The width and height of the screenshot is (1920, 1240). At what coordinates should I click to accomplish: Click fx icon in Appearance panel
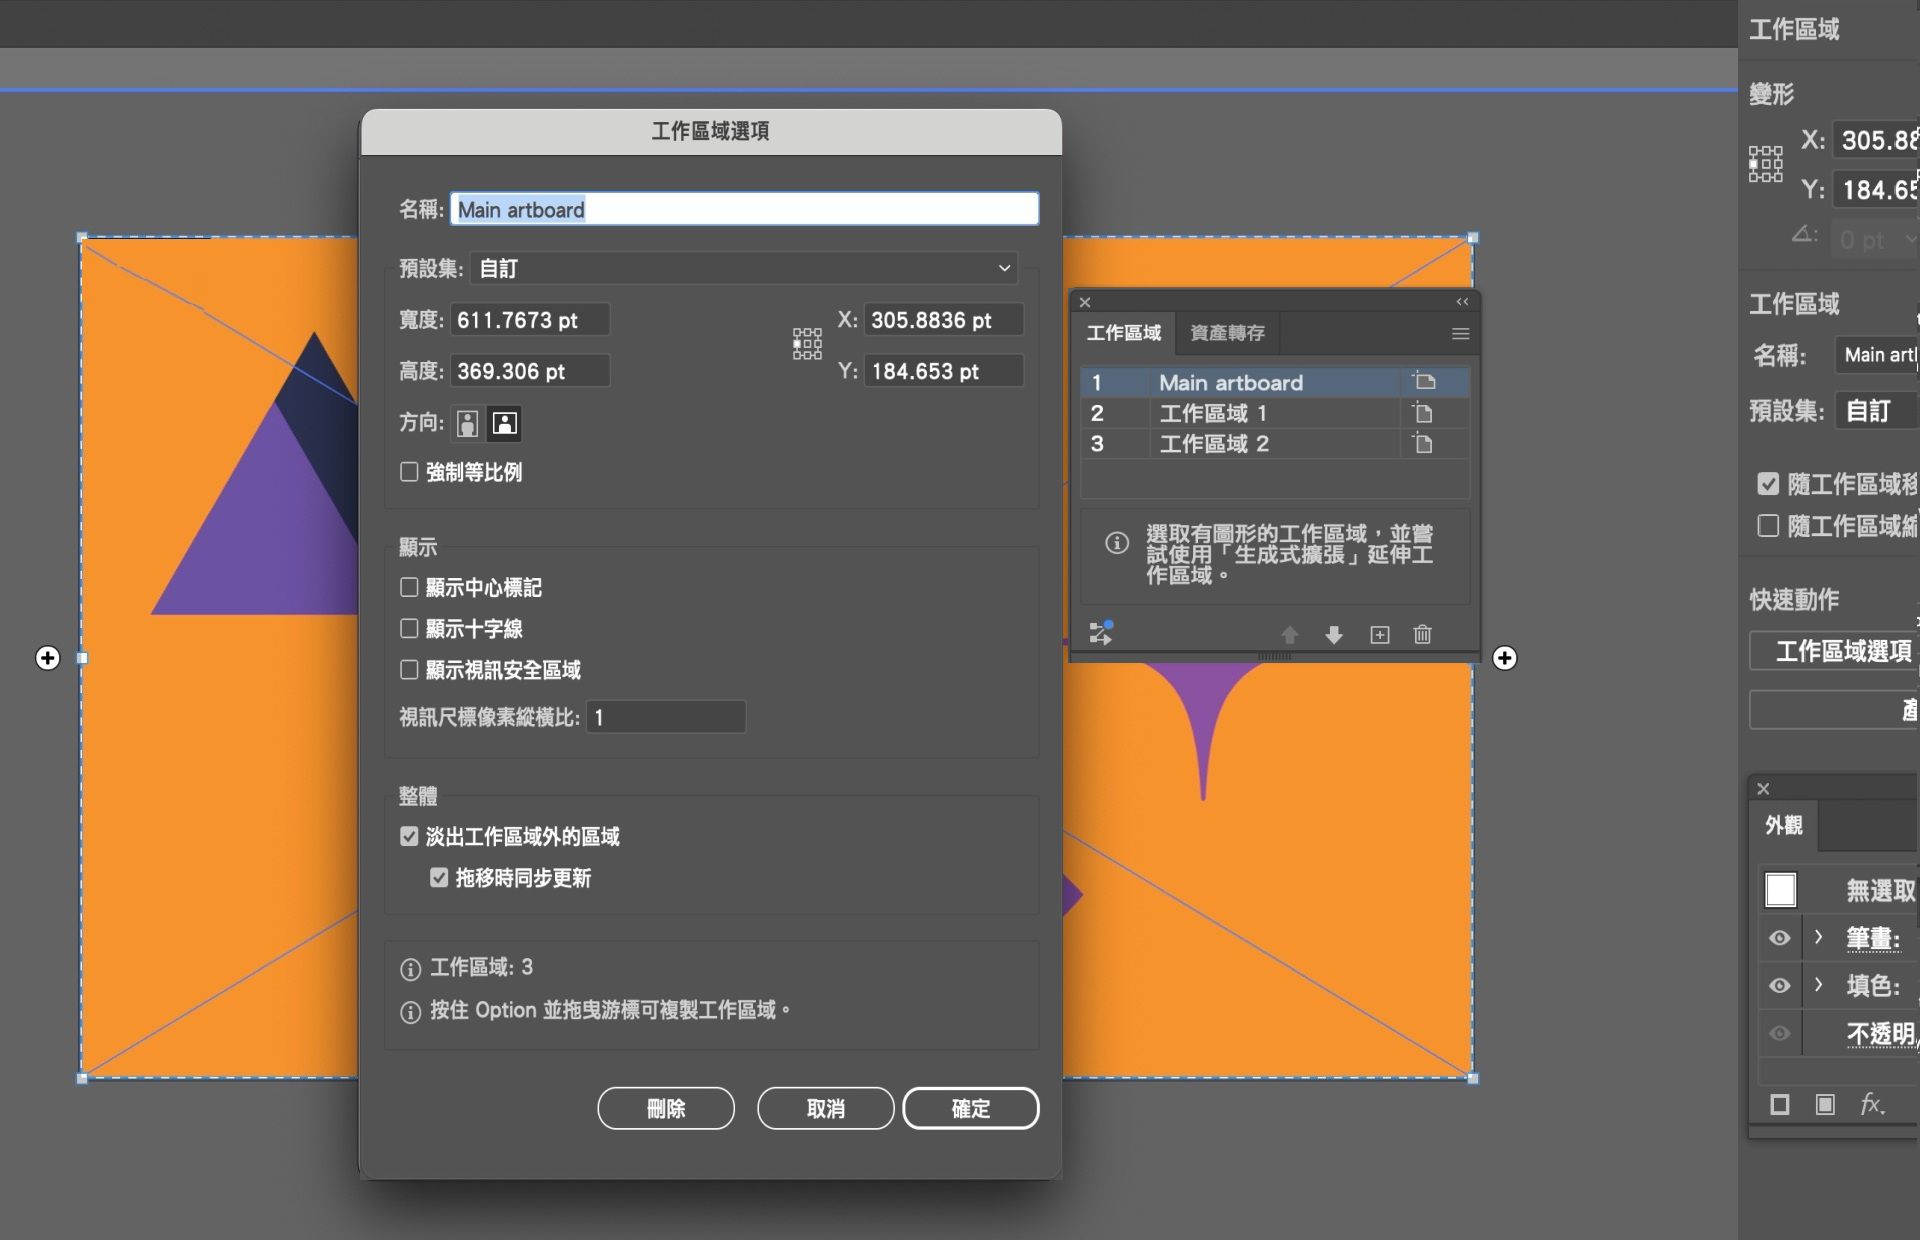click(1872, 1104)
